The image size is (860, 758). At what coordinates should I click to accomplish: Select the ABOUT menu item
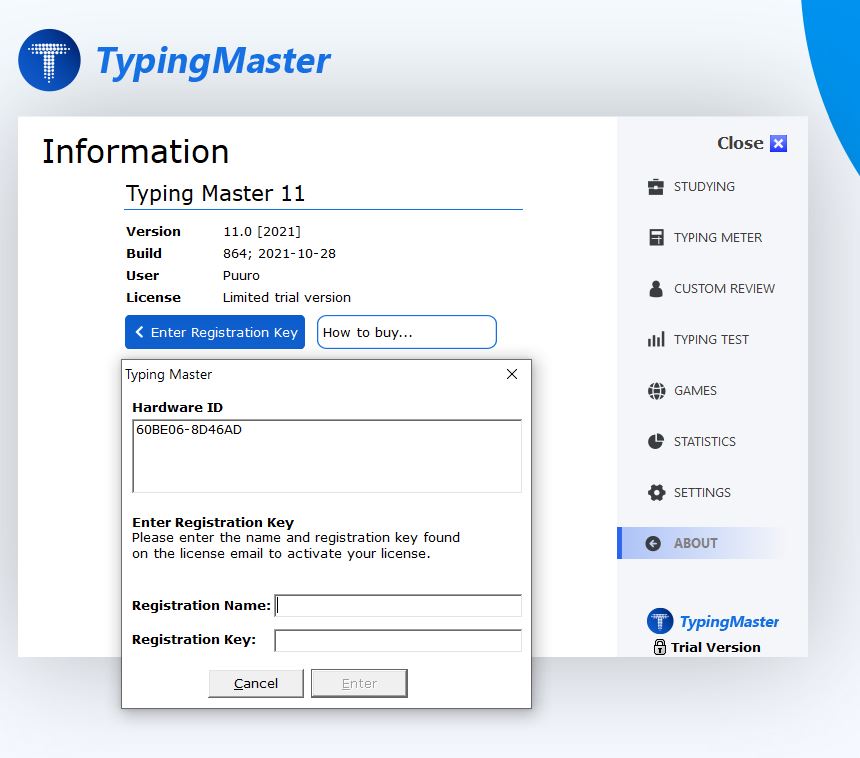(x=699, y=543)
